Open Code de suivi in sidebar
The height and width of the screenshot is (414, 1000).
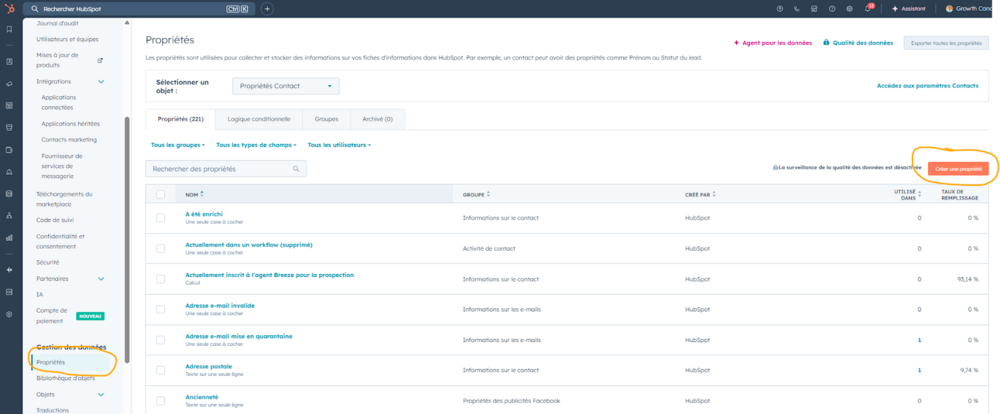[56, 220]
